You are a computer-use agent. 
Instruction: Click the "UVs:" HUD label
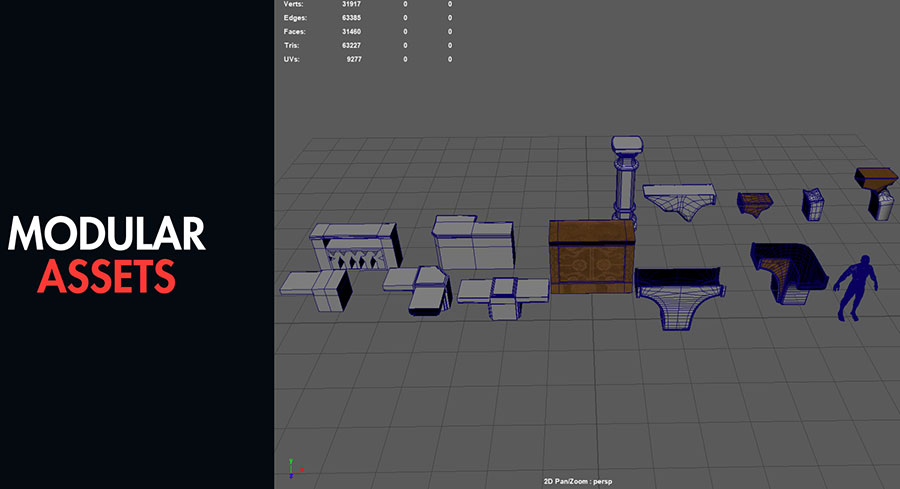[292, 59]
